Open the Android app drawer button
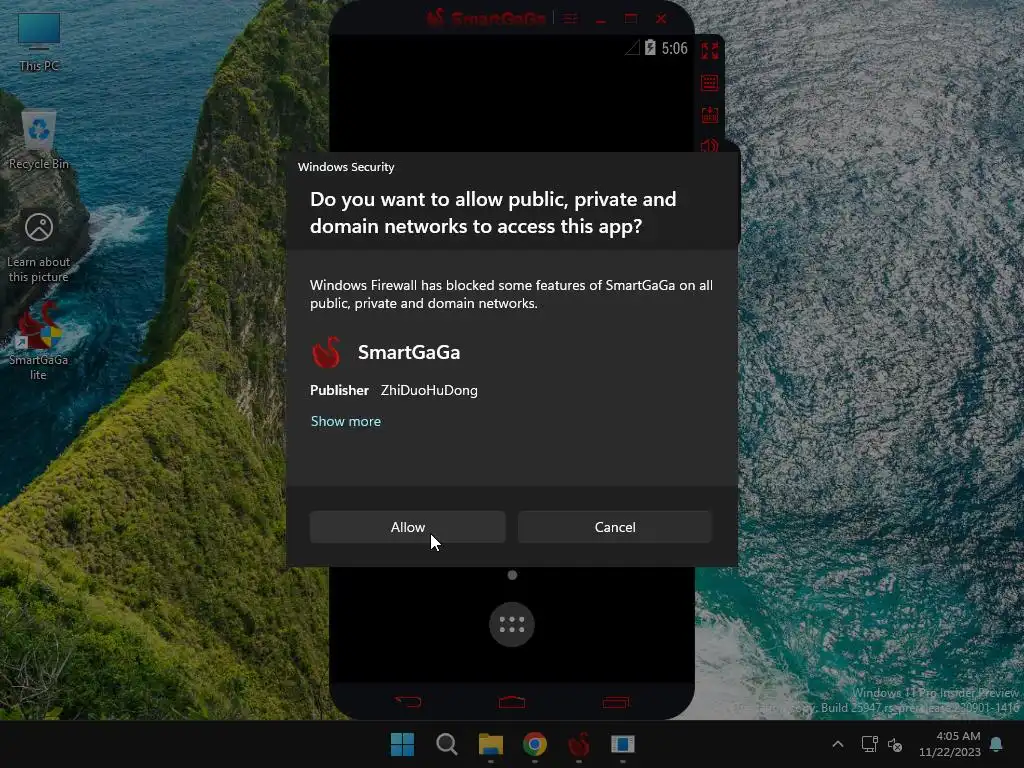This screenshot has height=768, width=1024. tap(512, 624)
